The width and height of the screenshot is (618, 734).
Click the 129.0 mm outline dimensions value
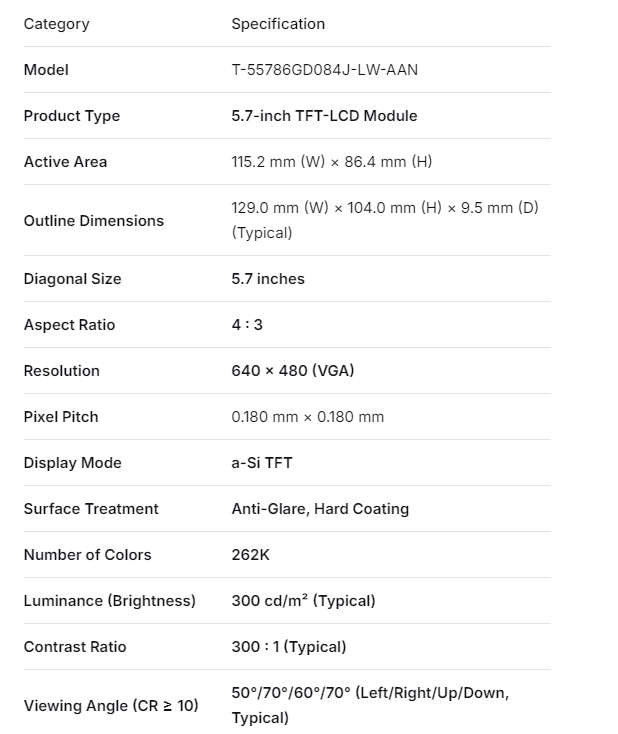[385, 209]
